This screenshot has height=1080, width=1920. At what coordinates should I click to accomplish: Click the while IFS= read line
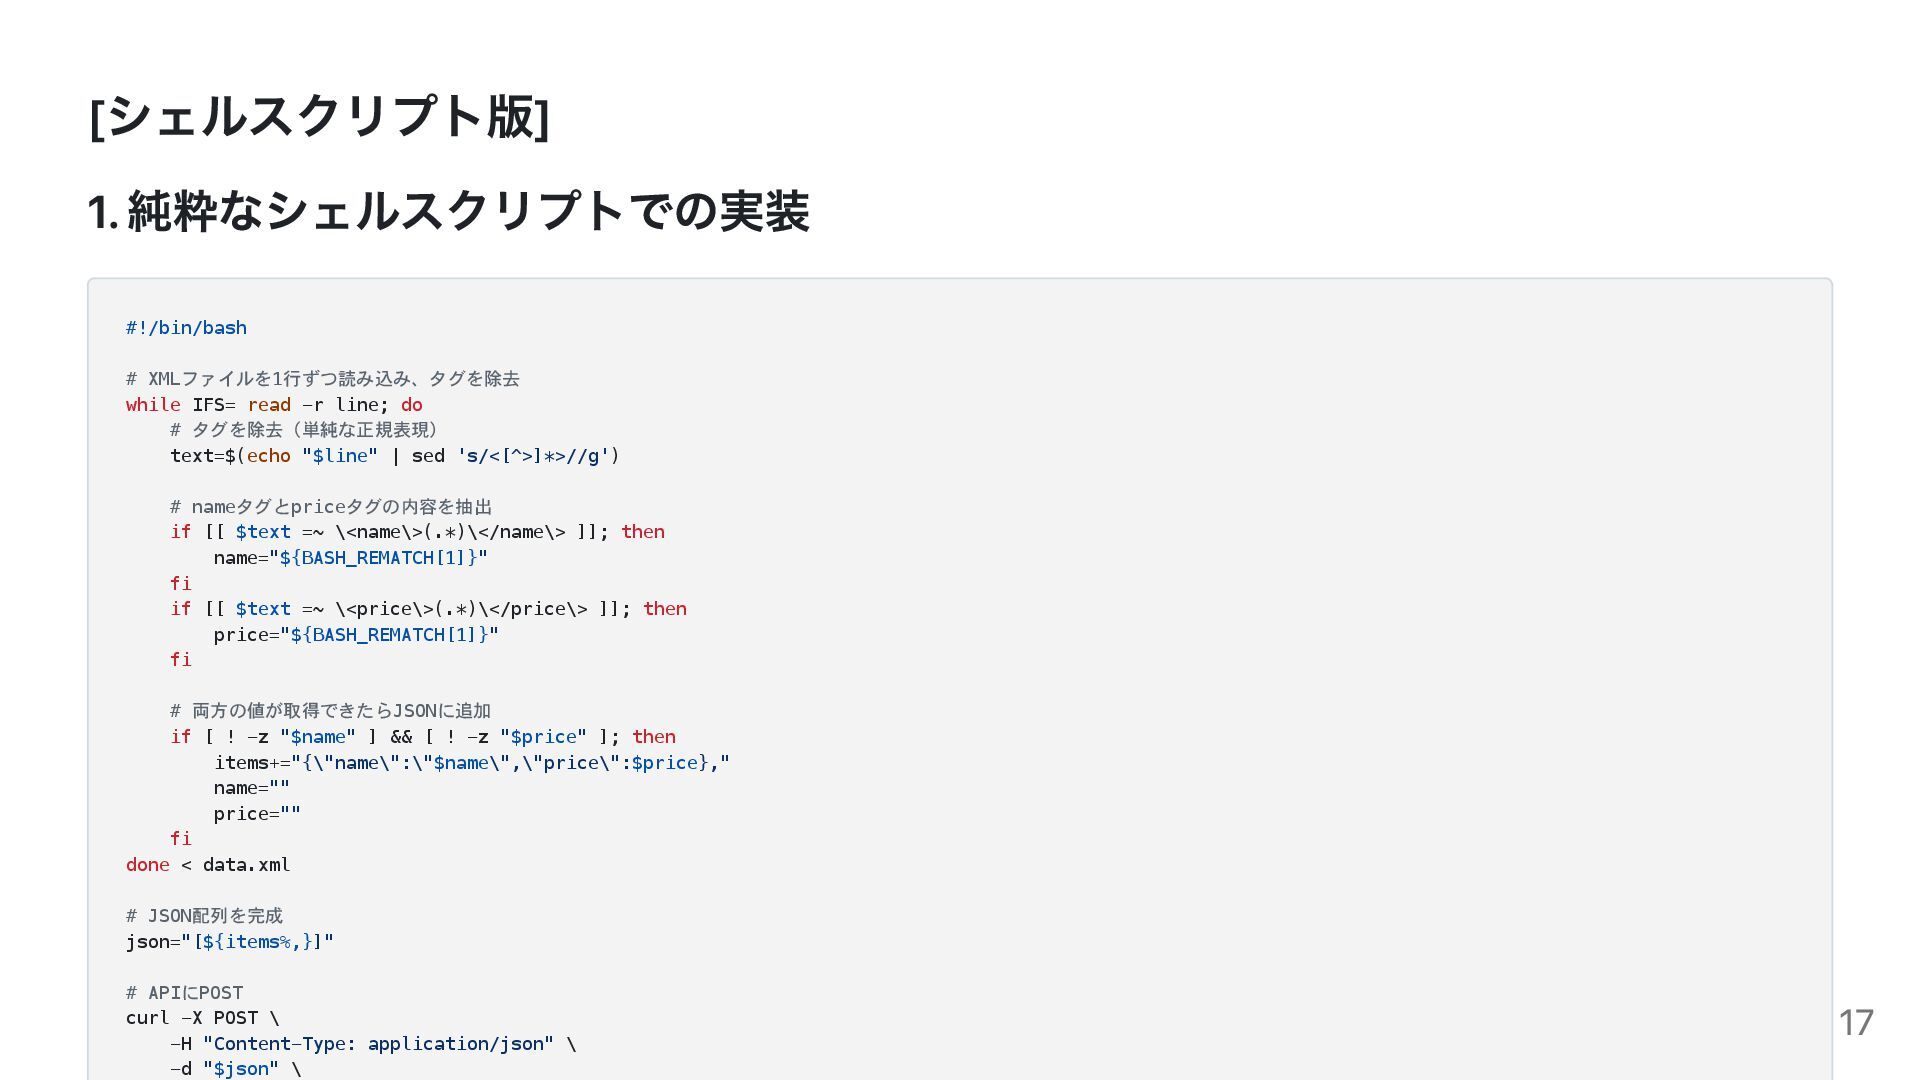[x=274, y=405]
